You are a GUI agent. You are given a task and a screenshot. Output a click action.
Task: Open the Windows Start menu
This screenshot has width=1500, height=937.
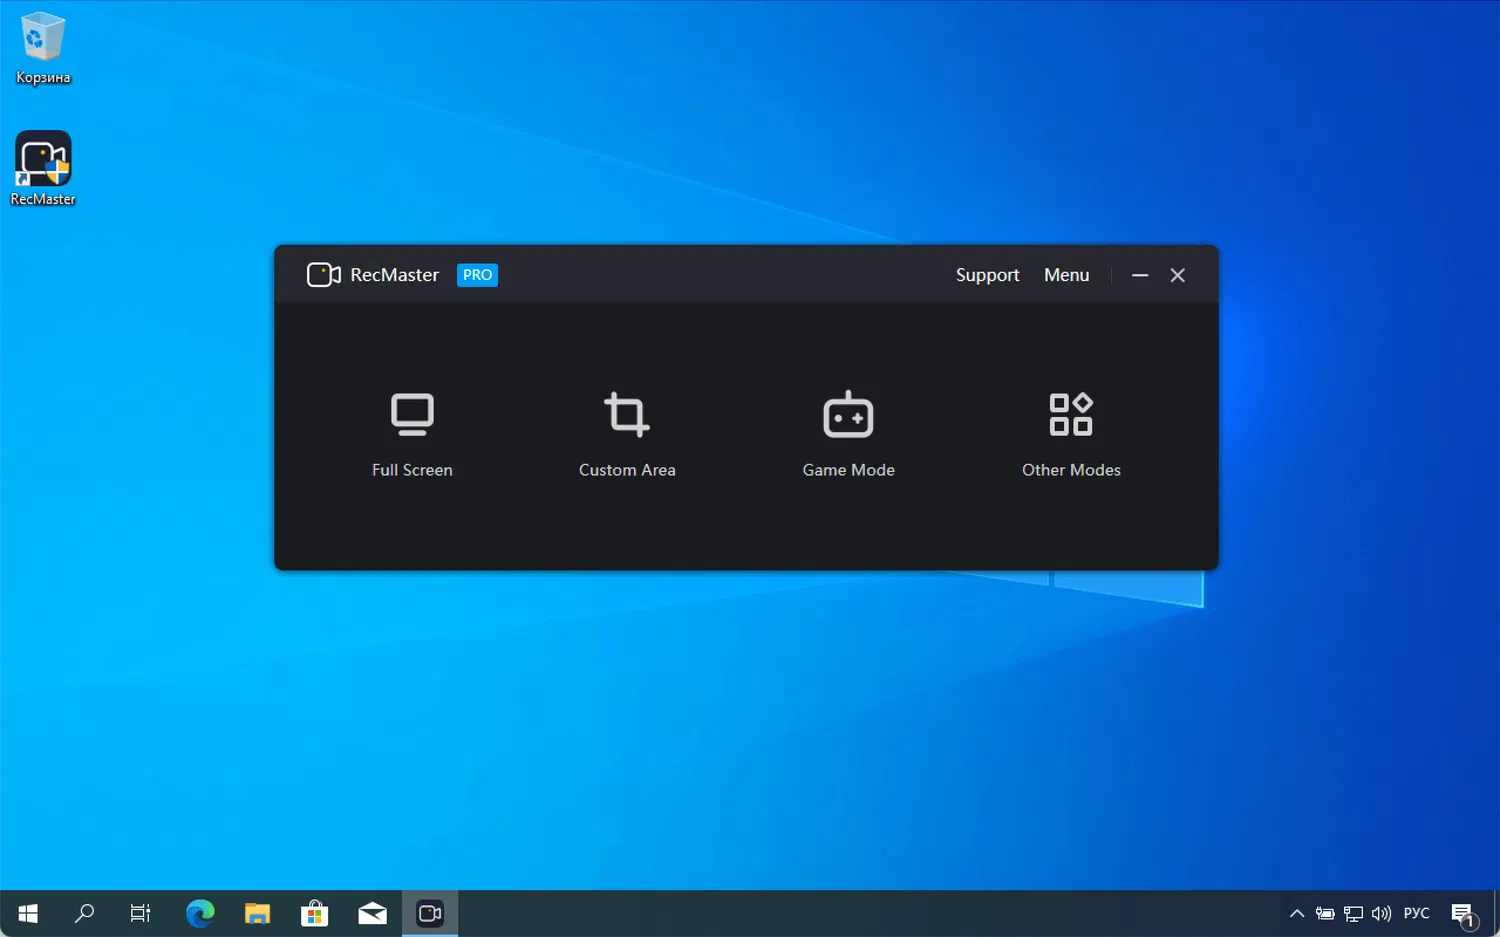click(x=27, y=913)
